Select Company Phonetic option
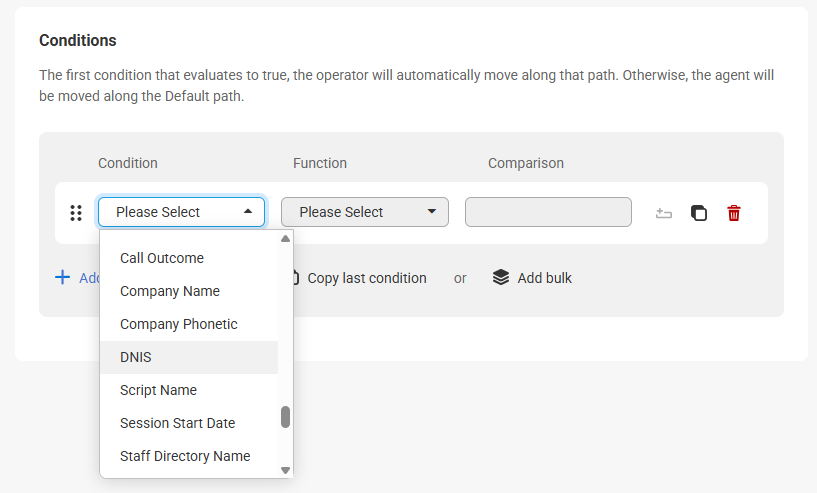The width and height of the screenshot is (817, 493). (x=179, y=324)
